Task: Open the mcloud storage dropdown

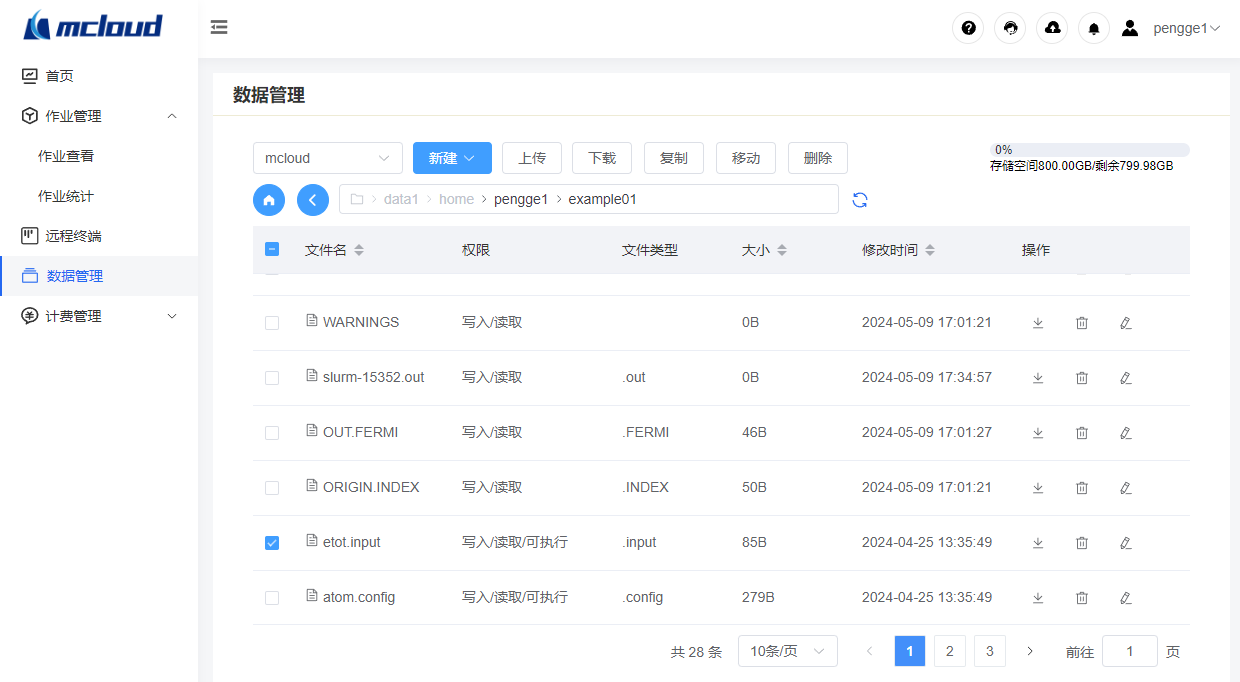Action: 327,158
